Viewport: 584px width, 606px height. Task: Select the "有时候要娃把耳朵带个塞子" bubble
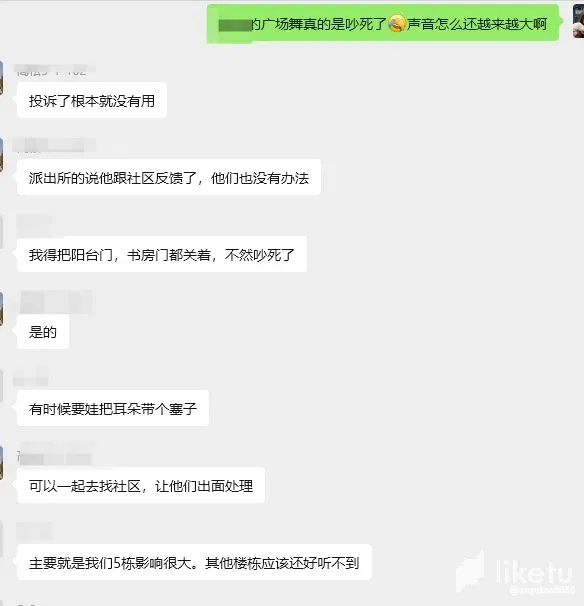pyautogui.click(x=113, y=409)
